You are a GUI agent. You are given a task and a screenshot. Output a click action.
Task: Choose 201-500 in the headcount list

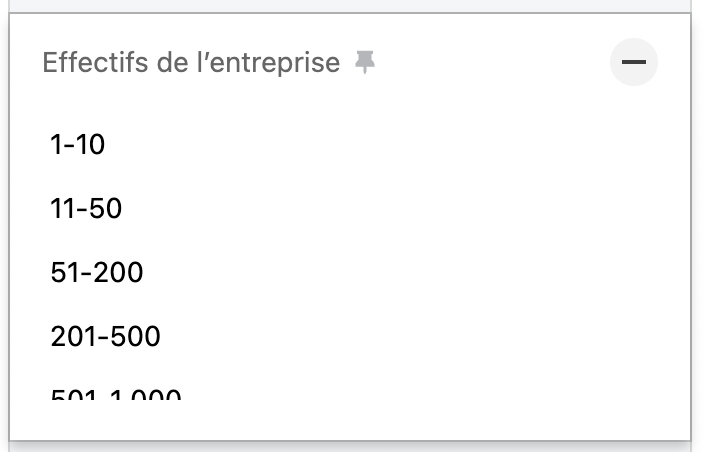(x=105, y=336)
